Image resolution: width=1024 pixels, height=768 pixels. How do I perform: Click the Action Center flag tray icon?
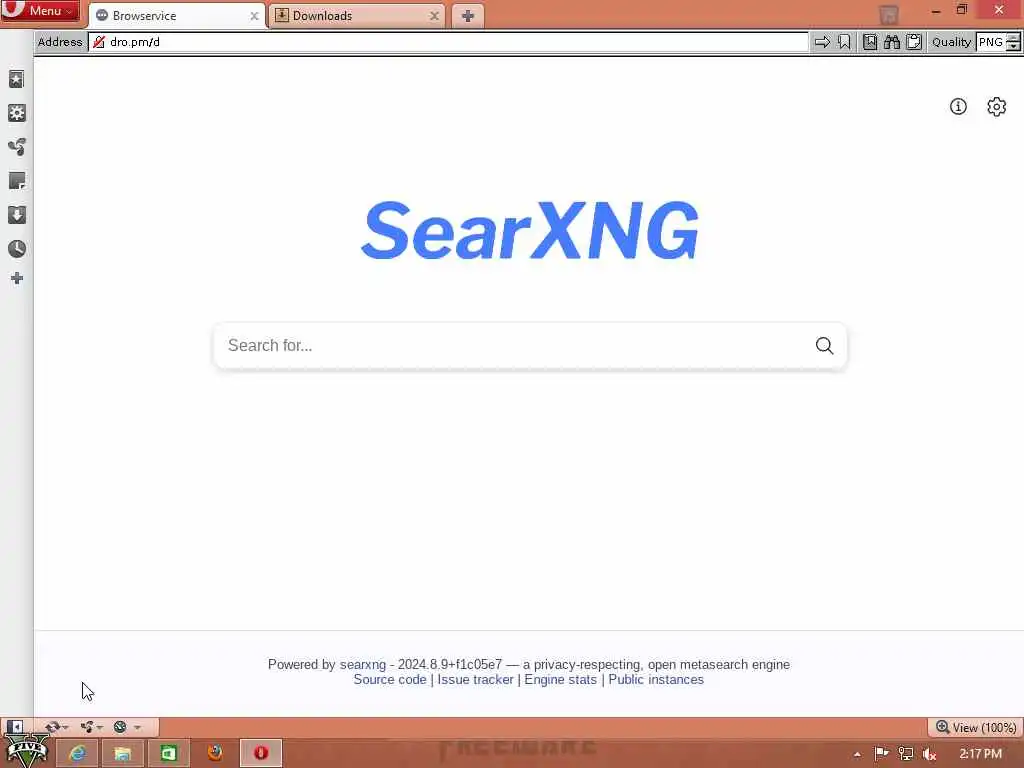pyautogui.click(x=881, y=754)
